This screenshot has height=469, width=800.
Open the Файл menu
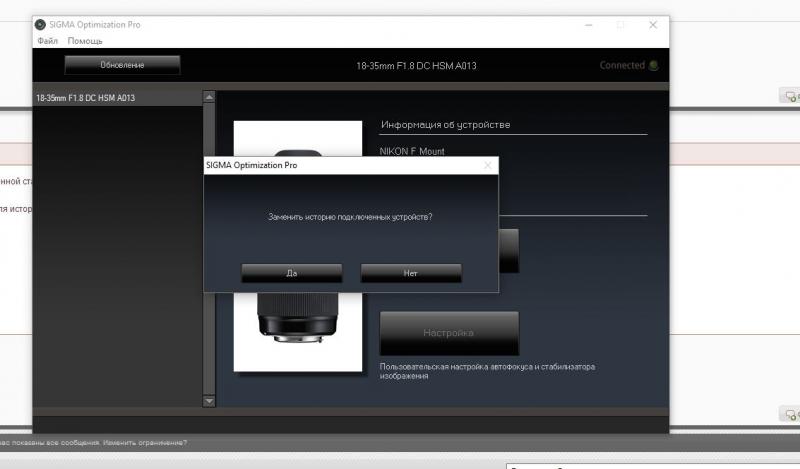[47, 41]
